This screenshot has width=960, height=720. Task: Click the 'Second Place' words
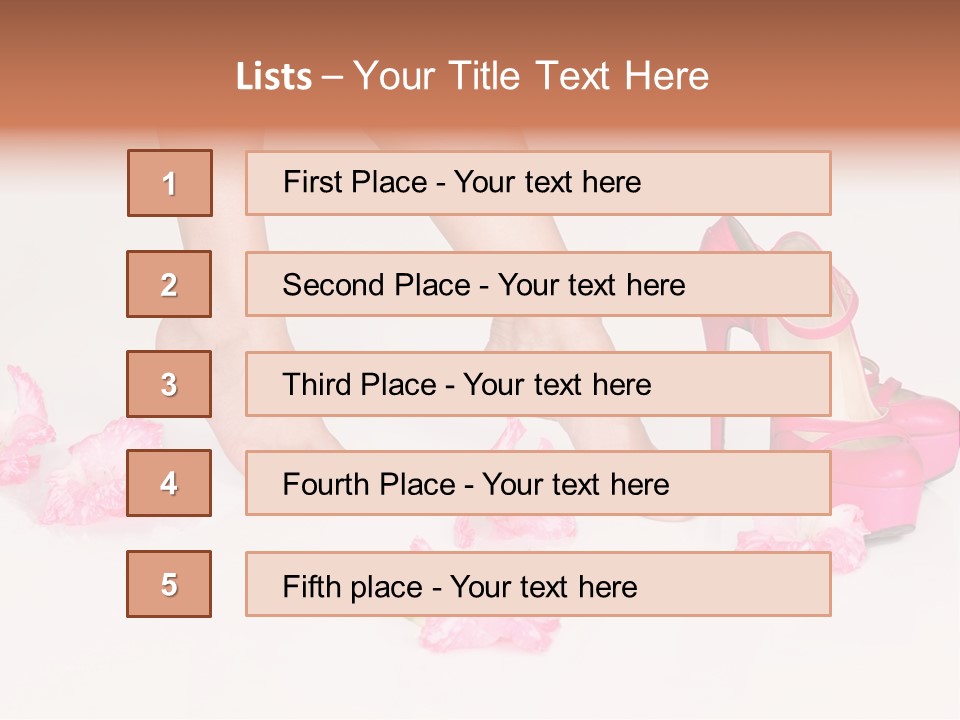(x=377, y=285)
